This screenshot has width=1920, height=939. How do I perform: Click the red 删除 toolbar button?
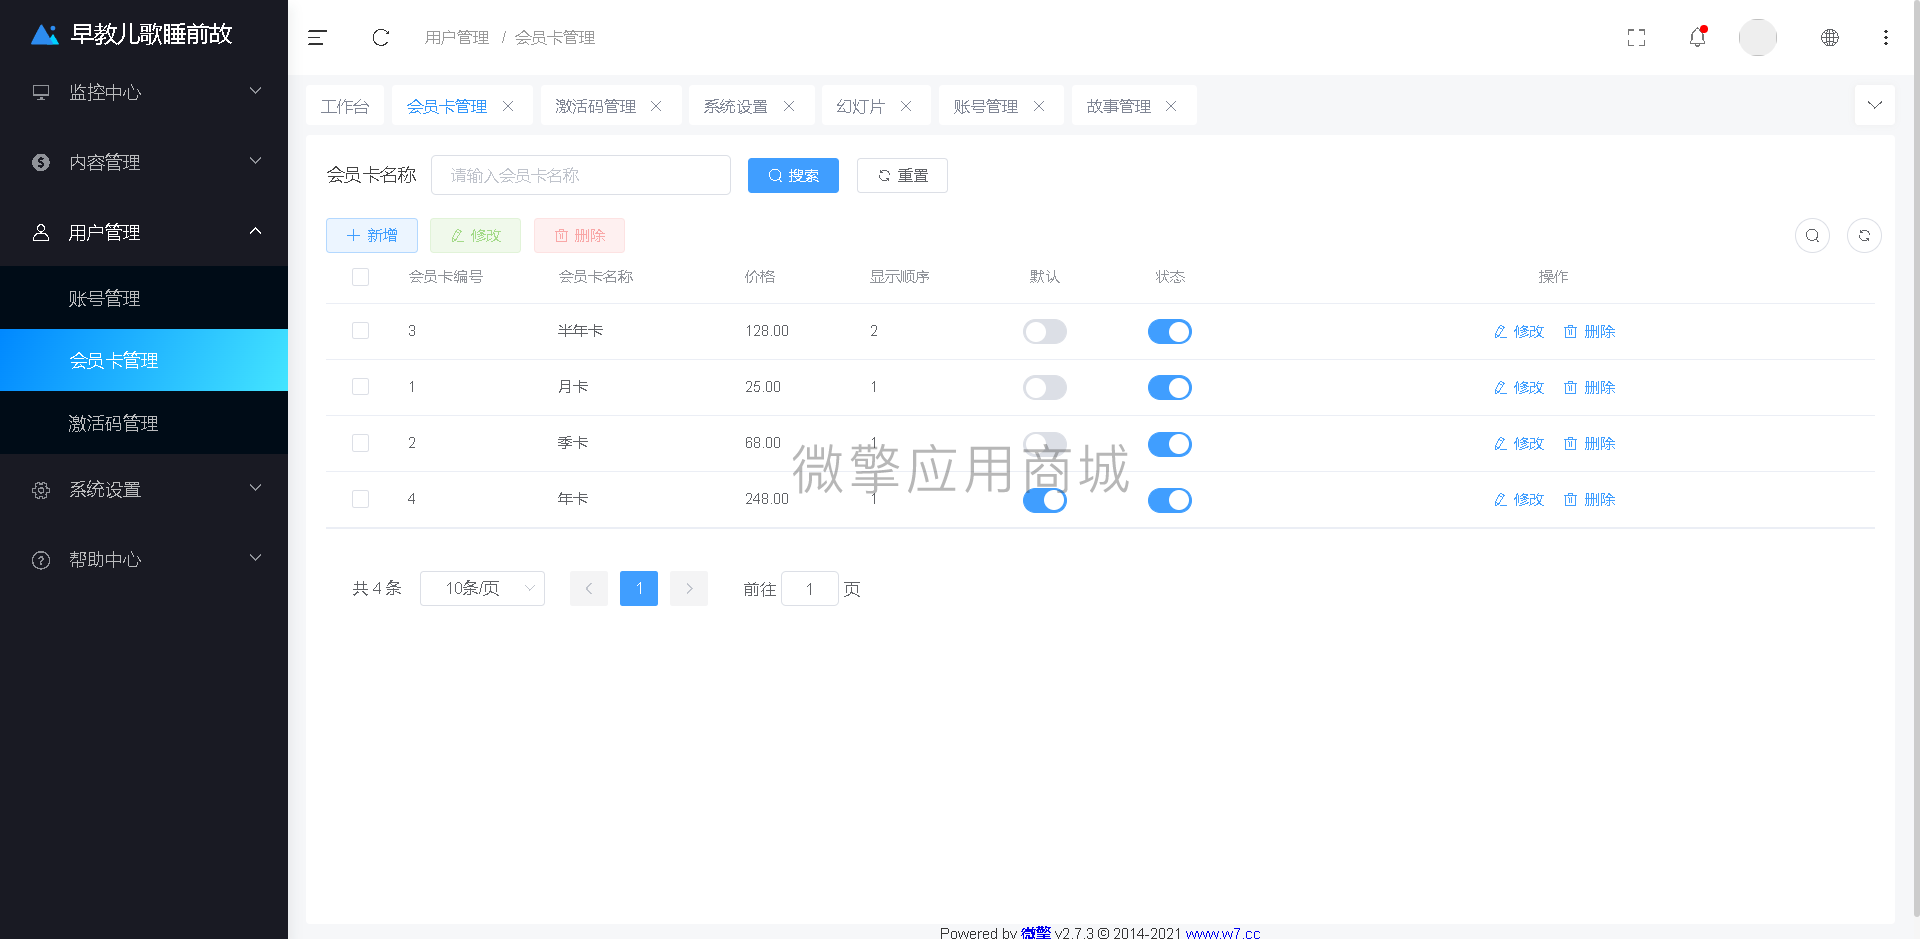[x=579, y=236]
